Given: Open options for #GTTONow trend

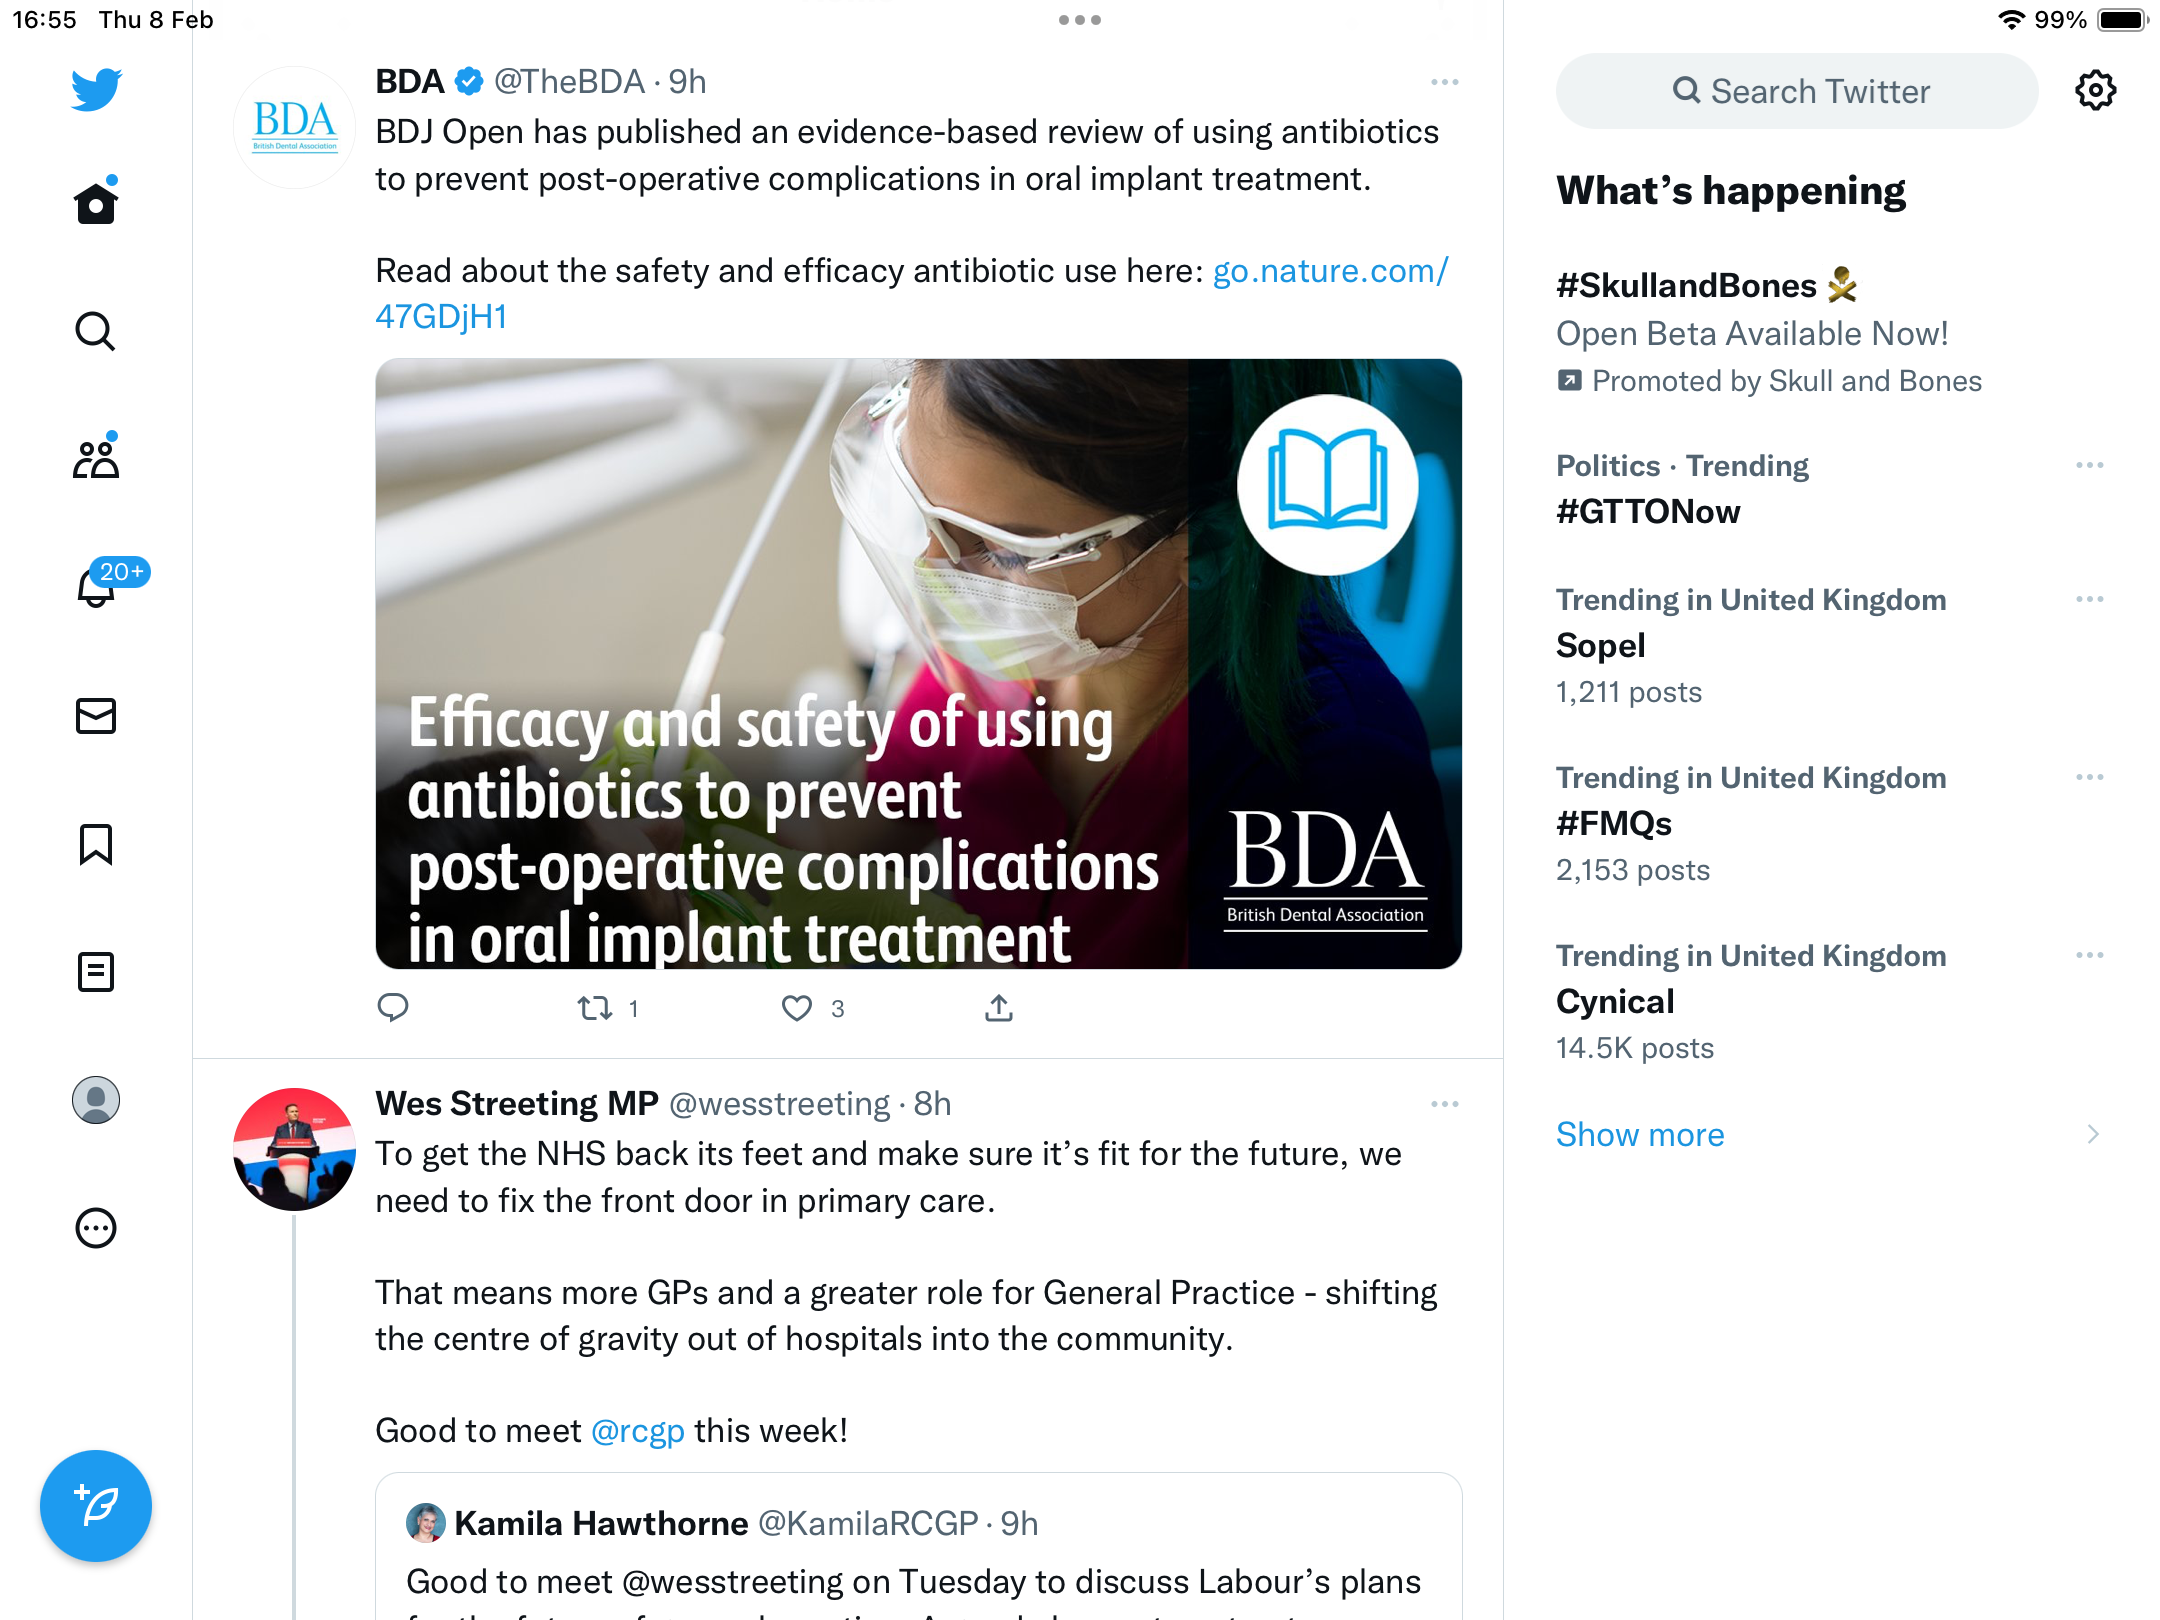Looking at the screenshot, I should click(2090, 465).
